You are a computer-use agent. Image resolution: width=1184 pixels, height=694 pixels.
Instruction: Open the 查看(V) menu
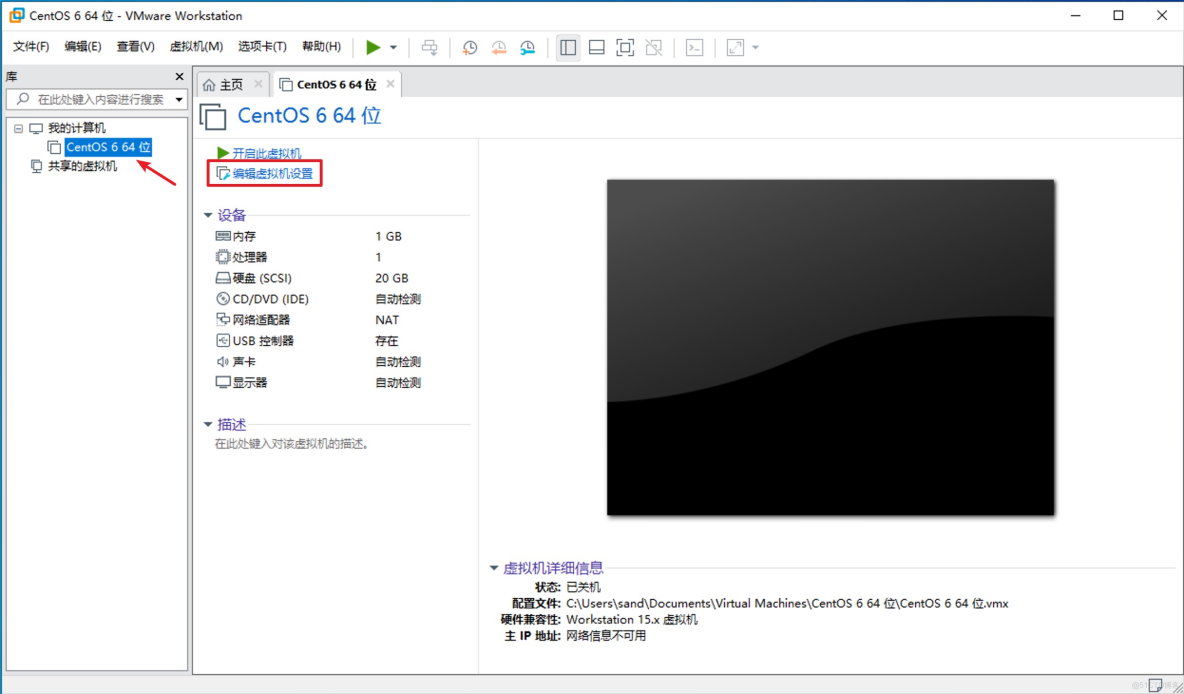pos(135,47)
